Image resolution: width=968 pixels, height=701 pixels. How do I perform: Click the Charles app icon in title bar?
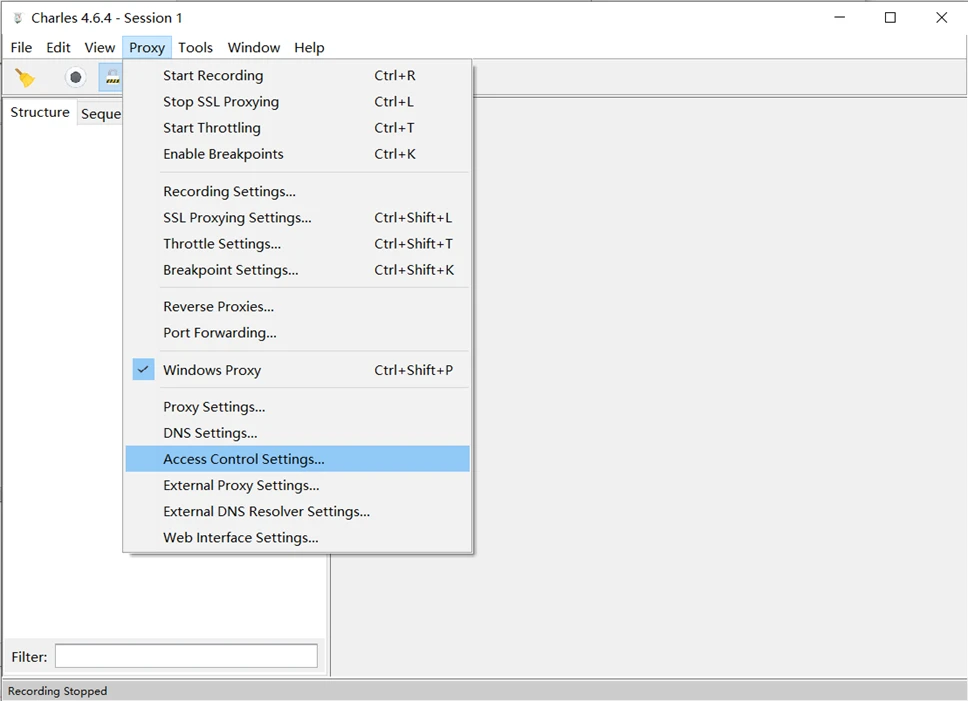pyautogui.click(x=18, y=18)
